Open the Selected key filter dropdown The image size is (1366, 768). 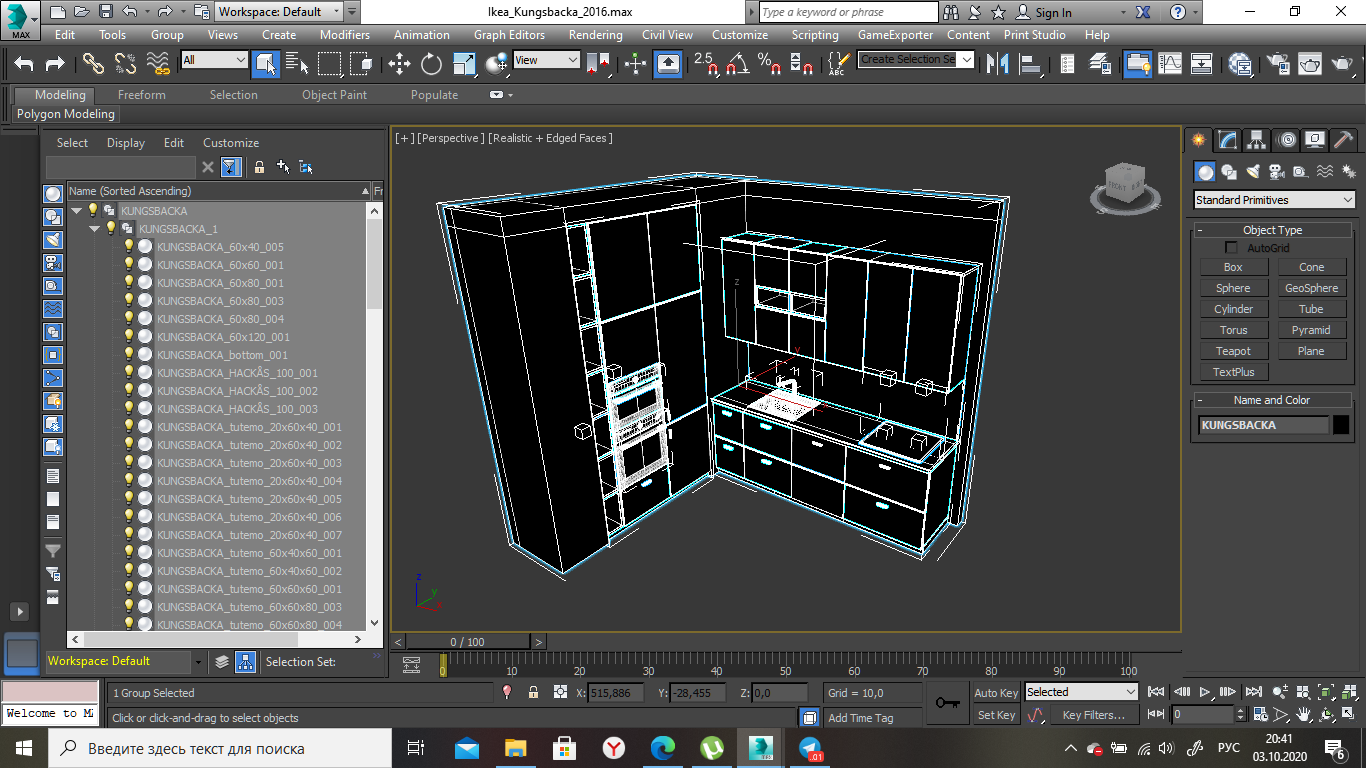click(1082, 692)
